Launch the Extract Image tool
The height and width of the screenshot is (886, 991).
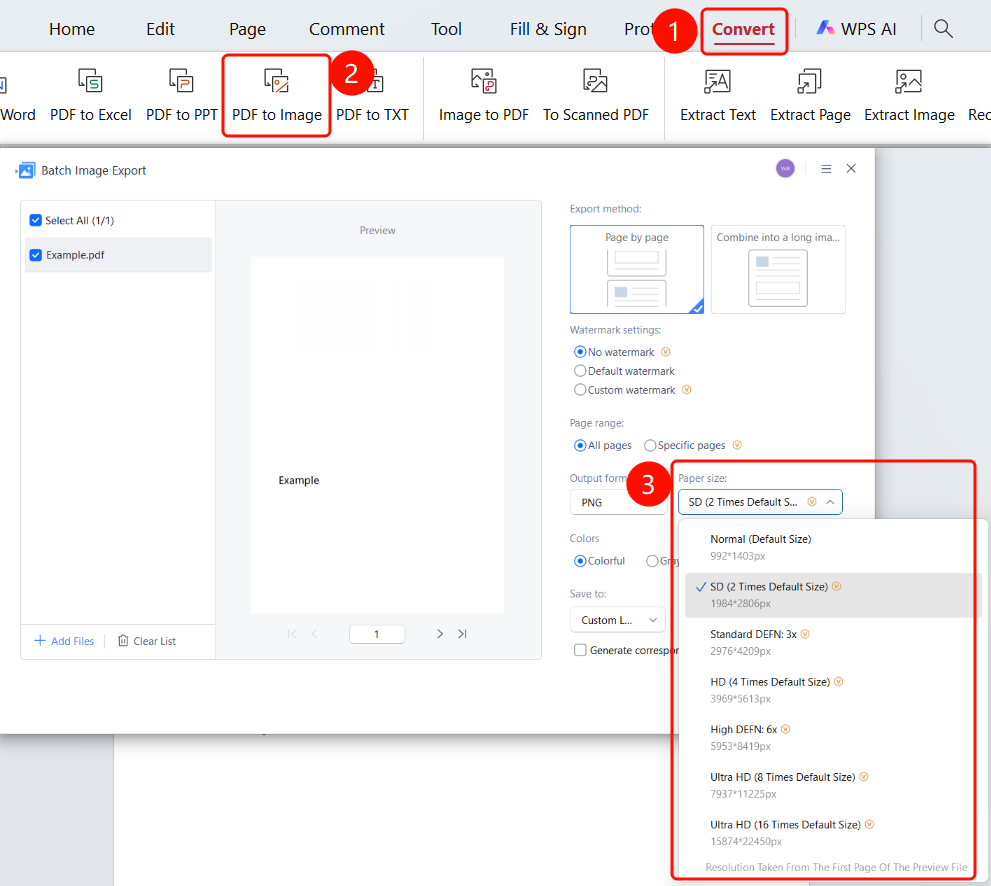coord(909,95)
